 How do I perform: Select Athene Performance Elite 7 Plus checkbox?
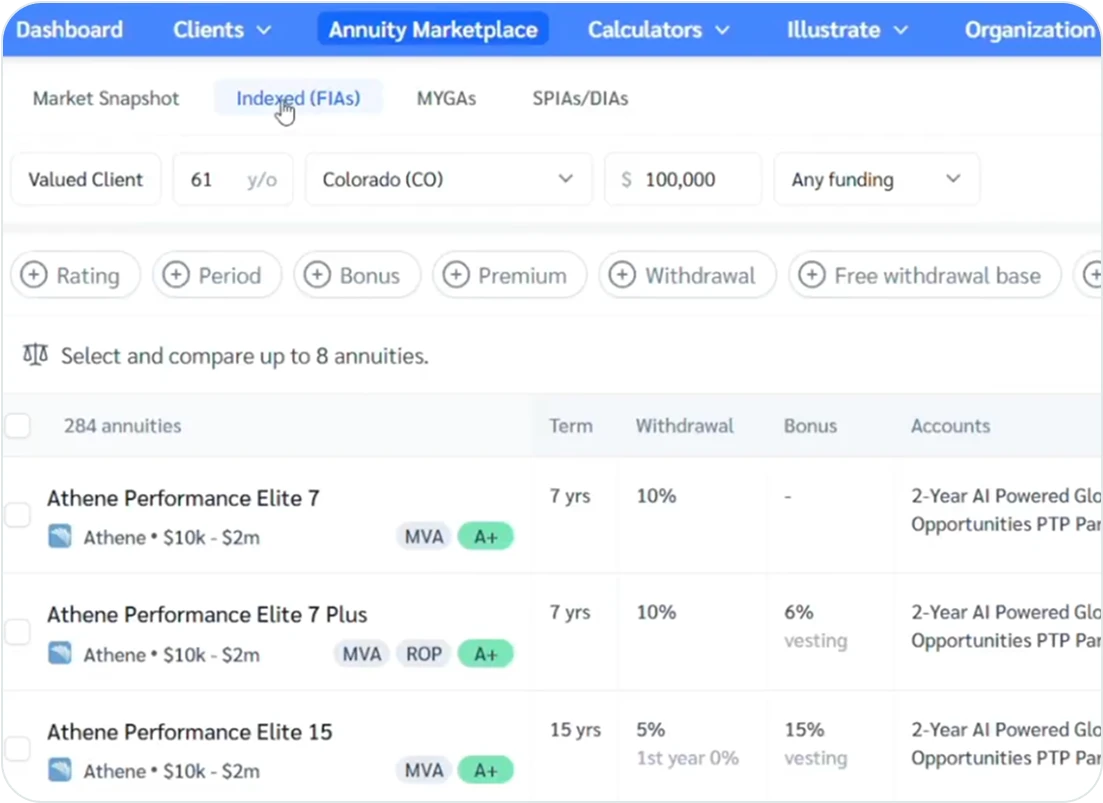(x=16, y=631)
